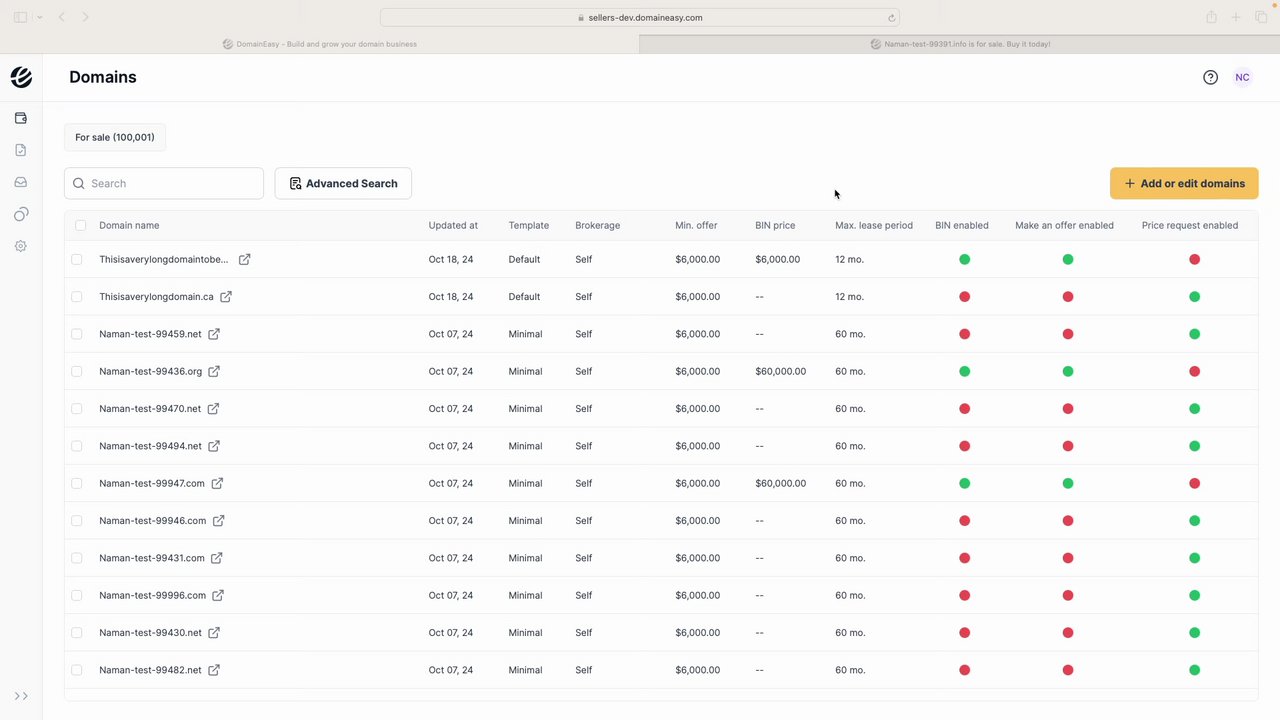
Task: Toggle the Safari sidebar button
Action: click(21, 17)
